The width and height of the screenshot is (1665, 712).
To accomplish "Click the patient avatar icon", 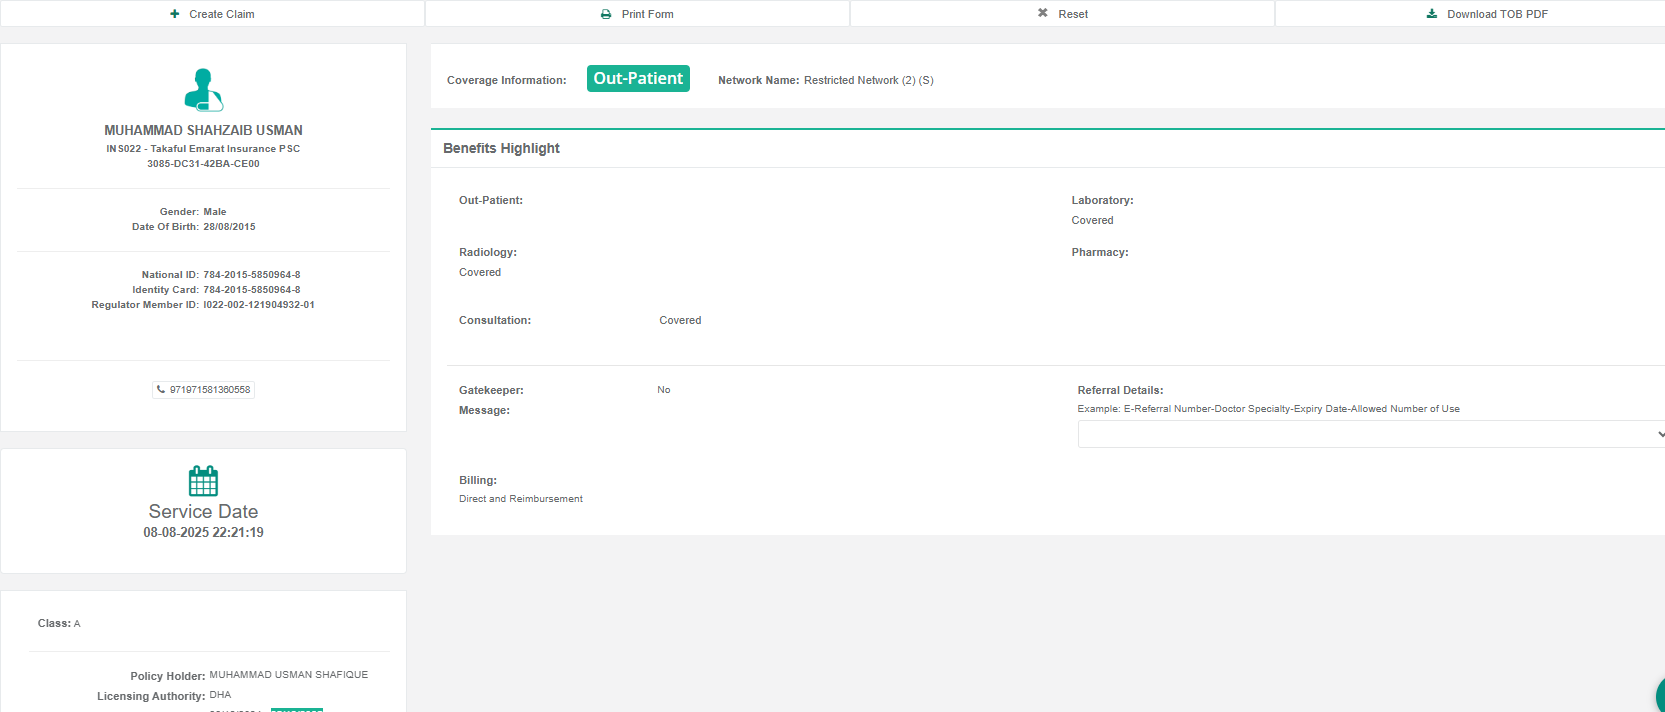I will (203, 90).
